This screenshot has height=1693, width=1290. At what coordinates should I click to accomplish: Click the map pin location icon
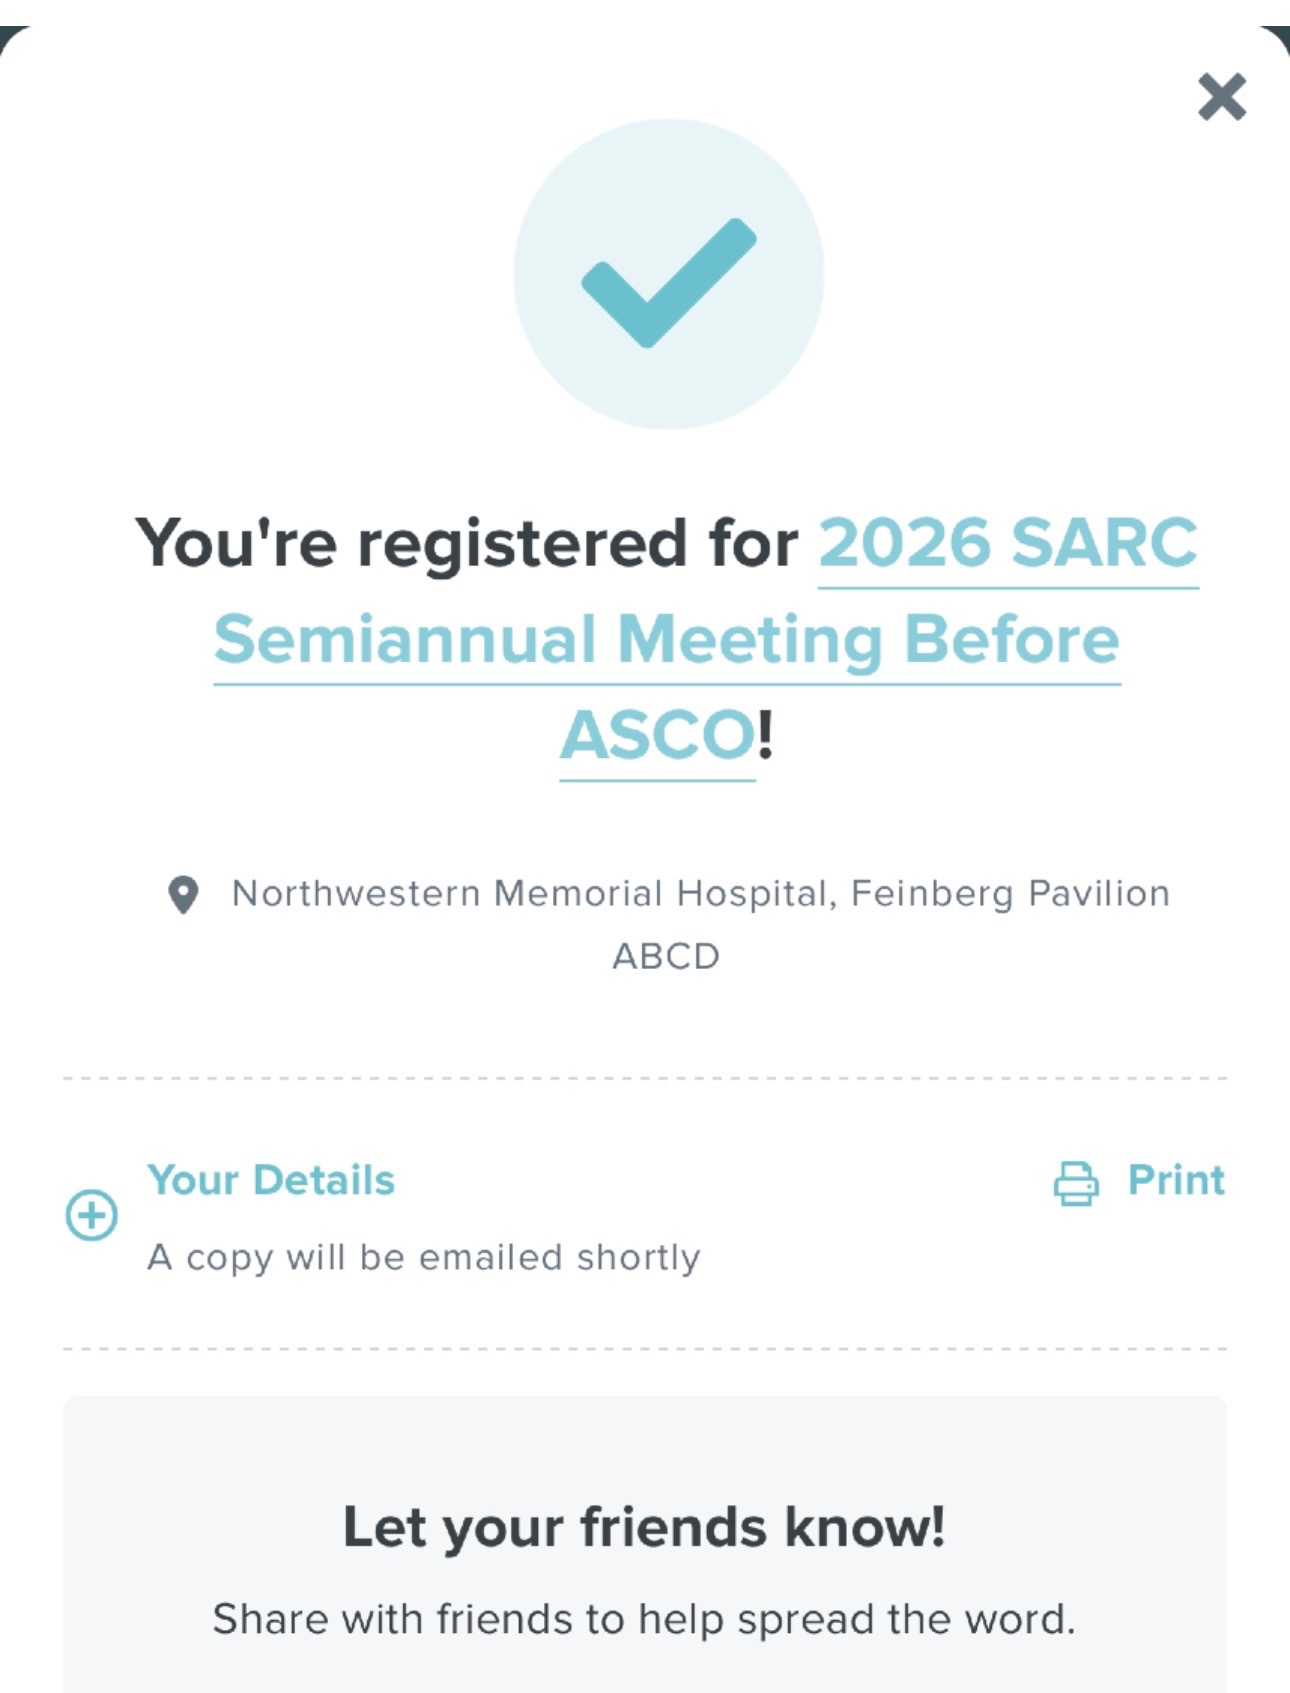coord(183,894)
